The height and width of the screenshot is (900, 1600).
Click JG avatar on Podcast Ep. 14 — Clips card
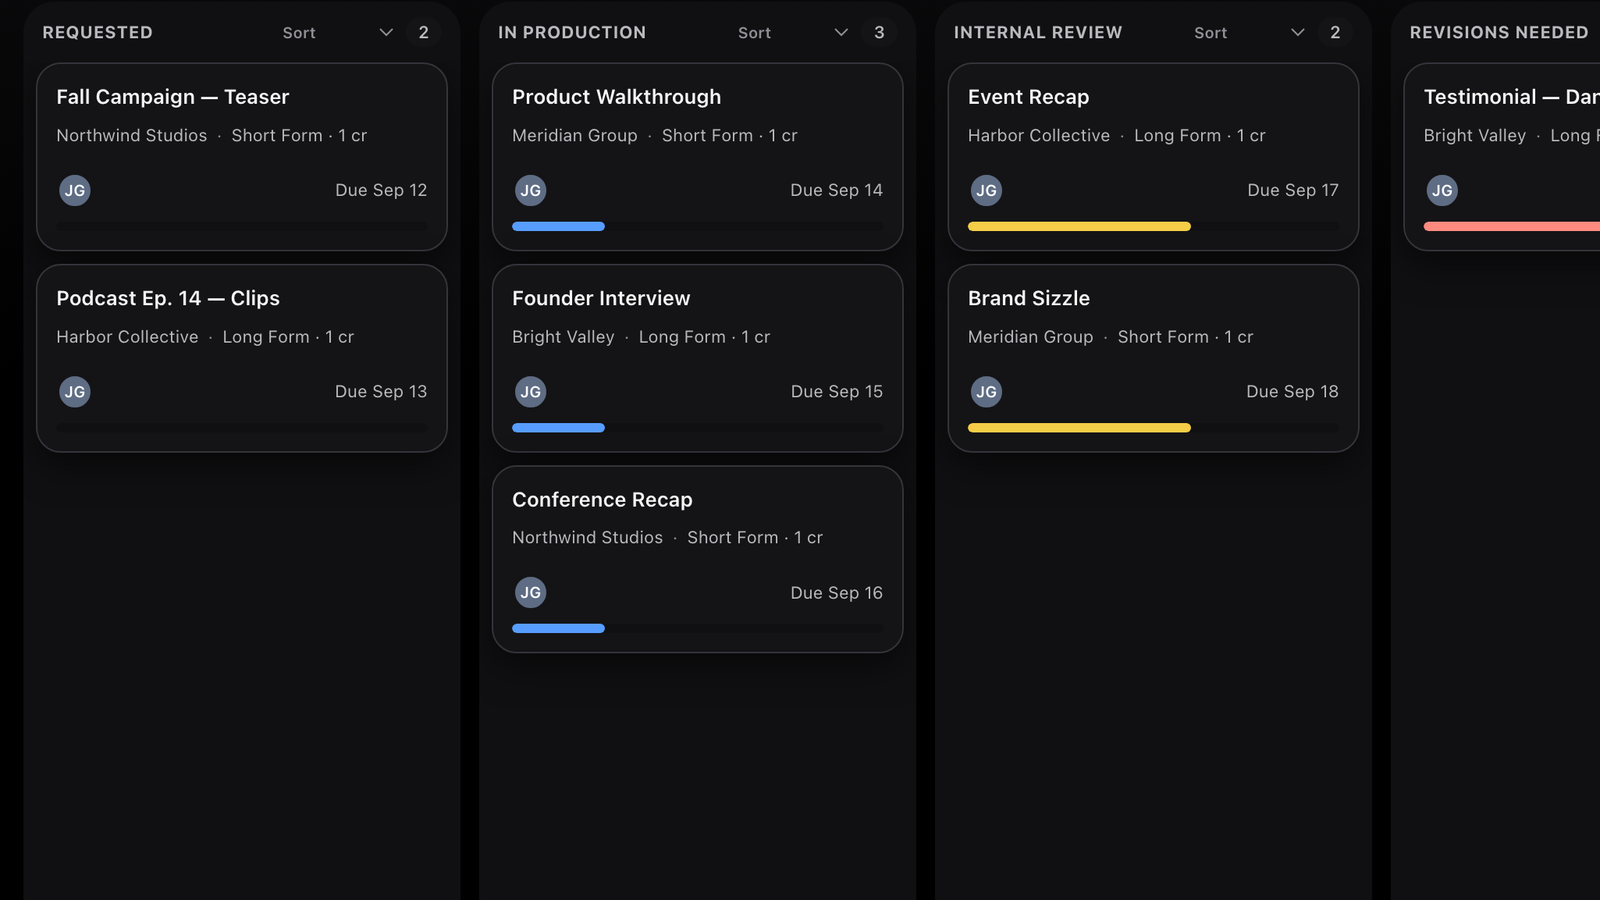[75, 392]
